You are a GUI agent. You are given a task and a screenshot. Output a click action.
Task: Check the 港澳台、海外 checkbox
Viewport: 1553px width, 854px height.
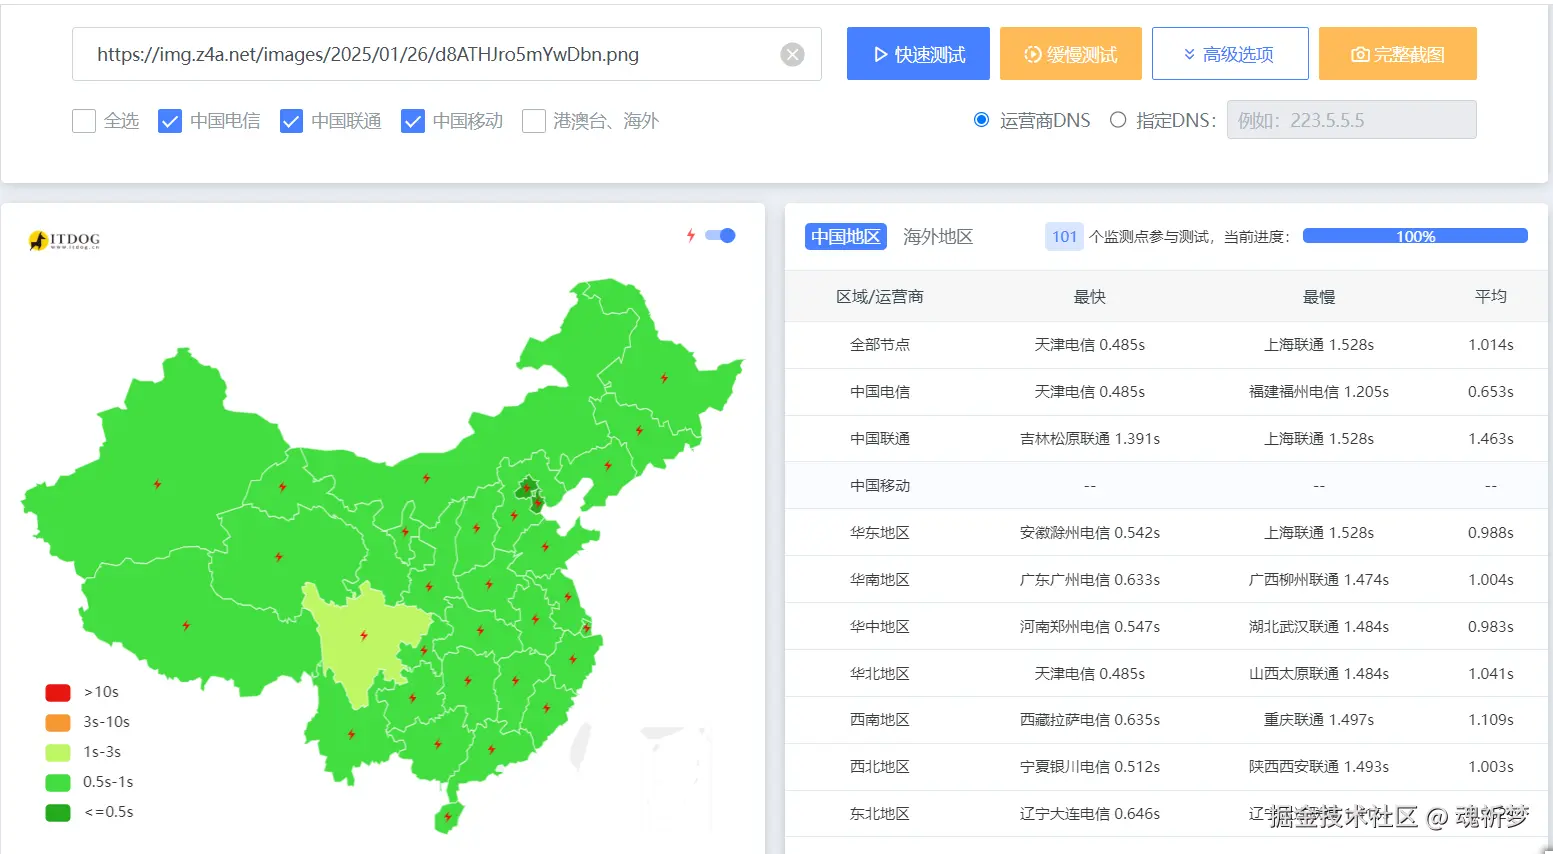coord(534,121)
